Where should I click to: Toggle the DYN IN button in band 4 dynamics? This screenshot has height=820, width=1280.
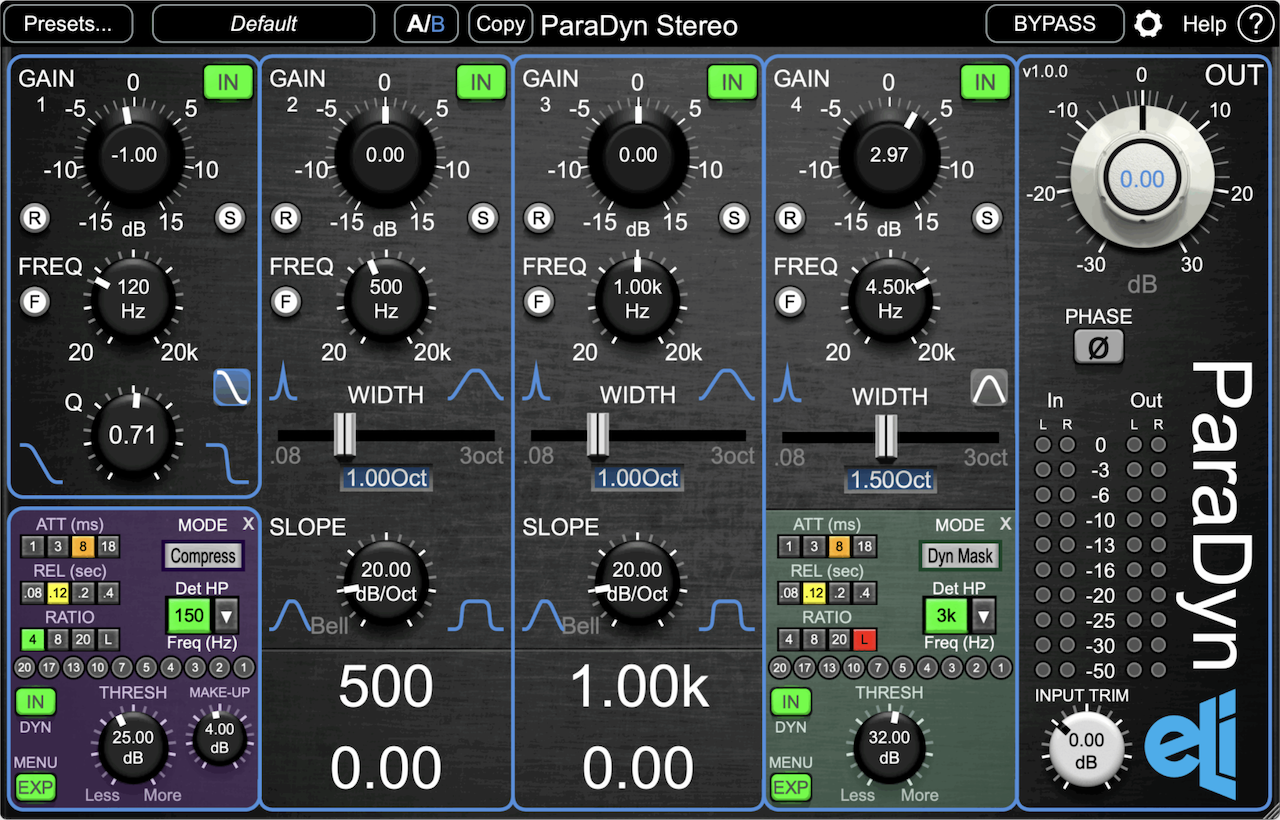790,702
